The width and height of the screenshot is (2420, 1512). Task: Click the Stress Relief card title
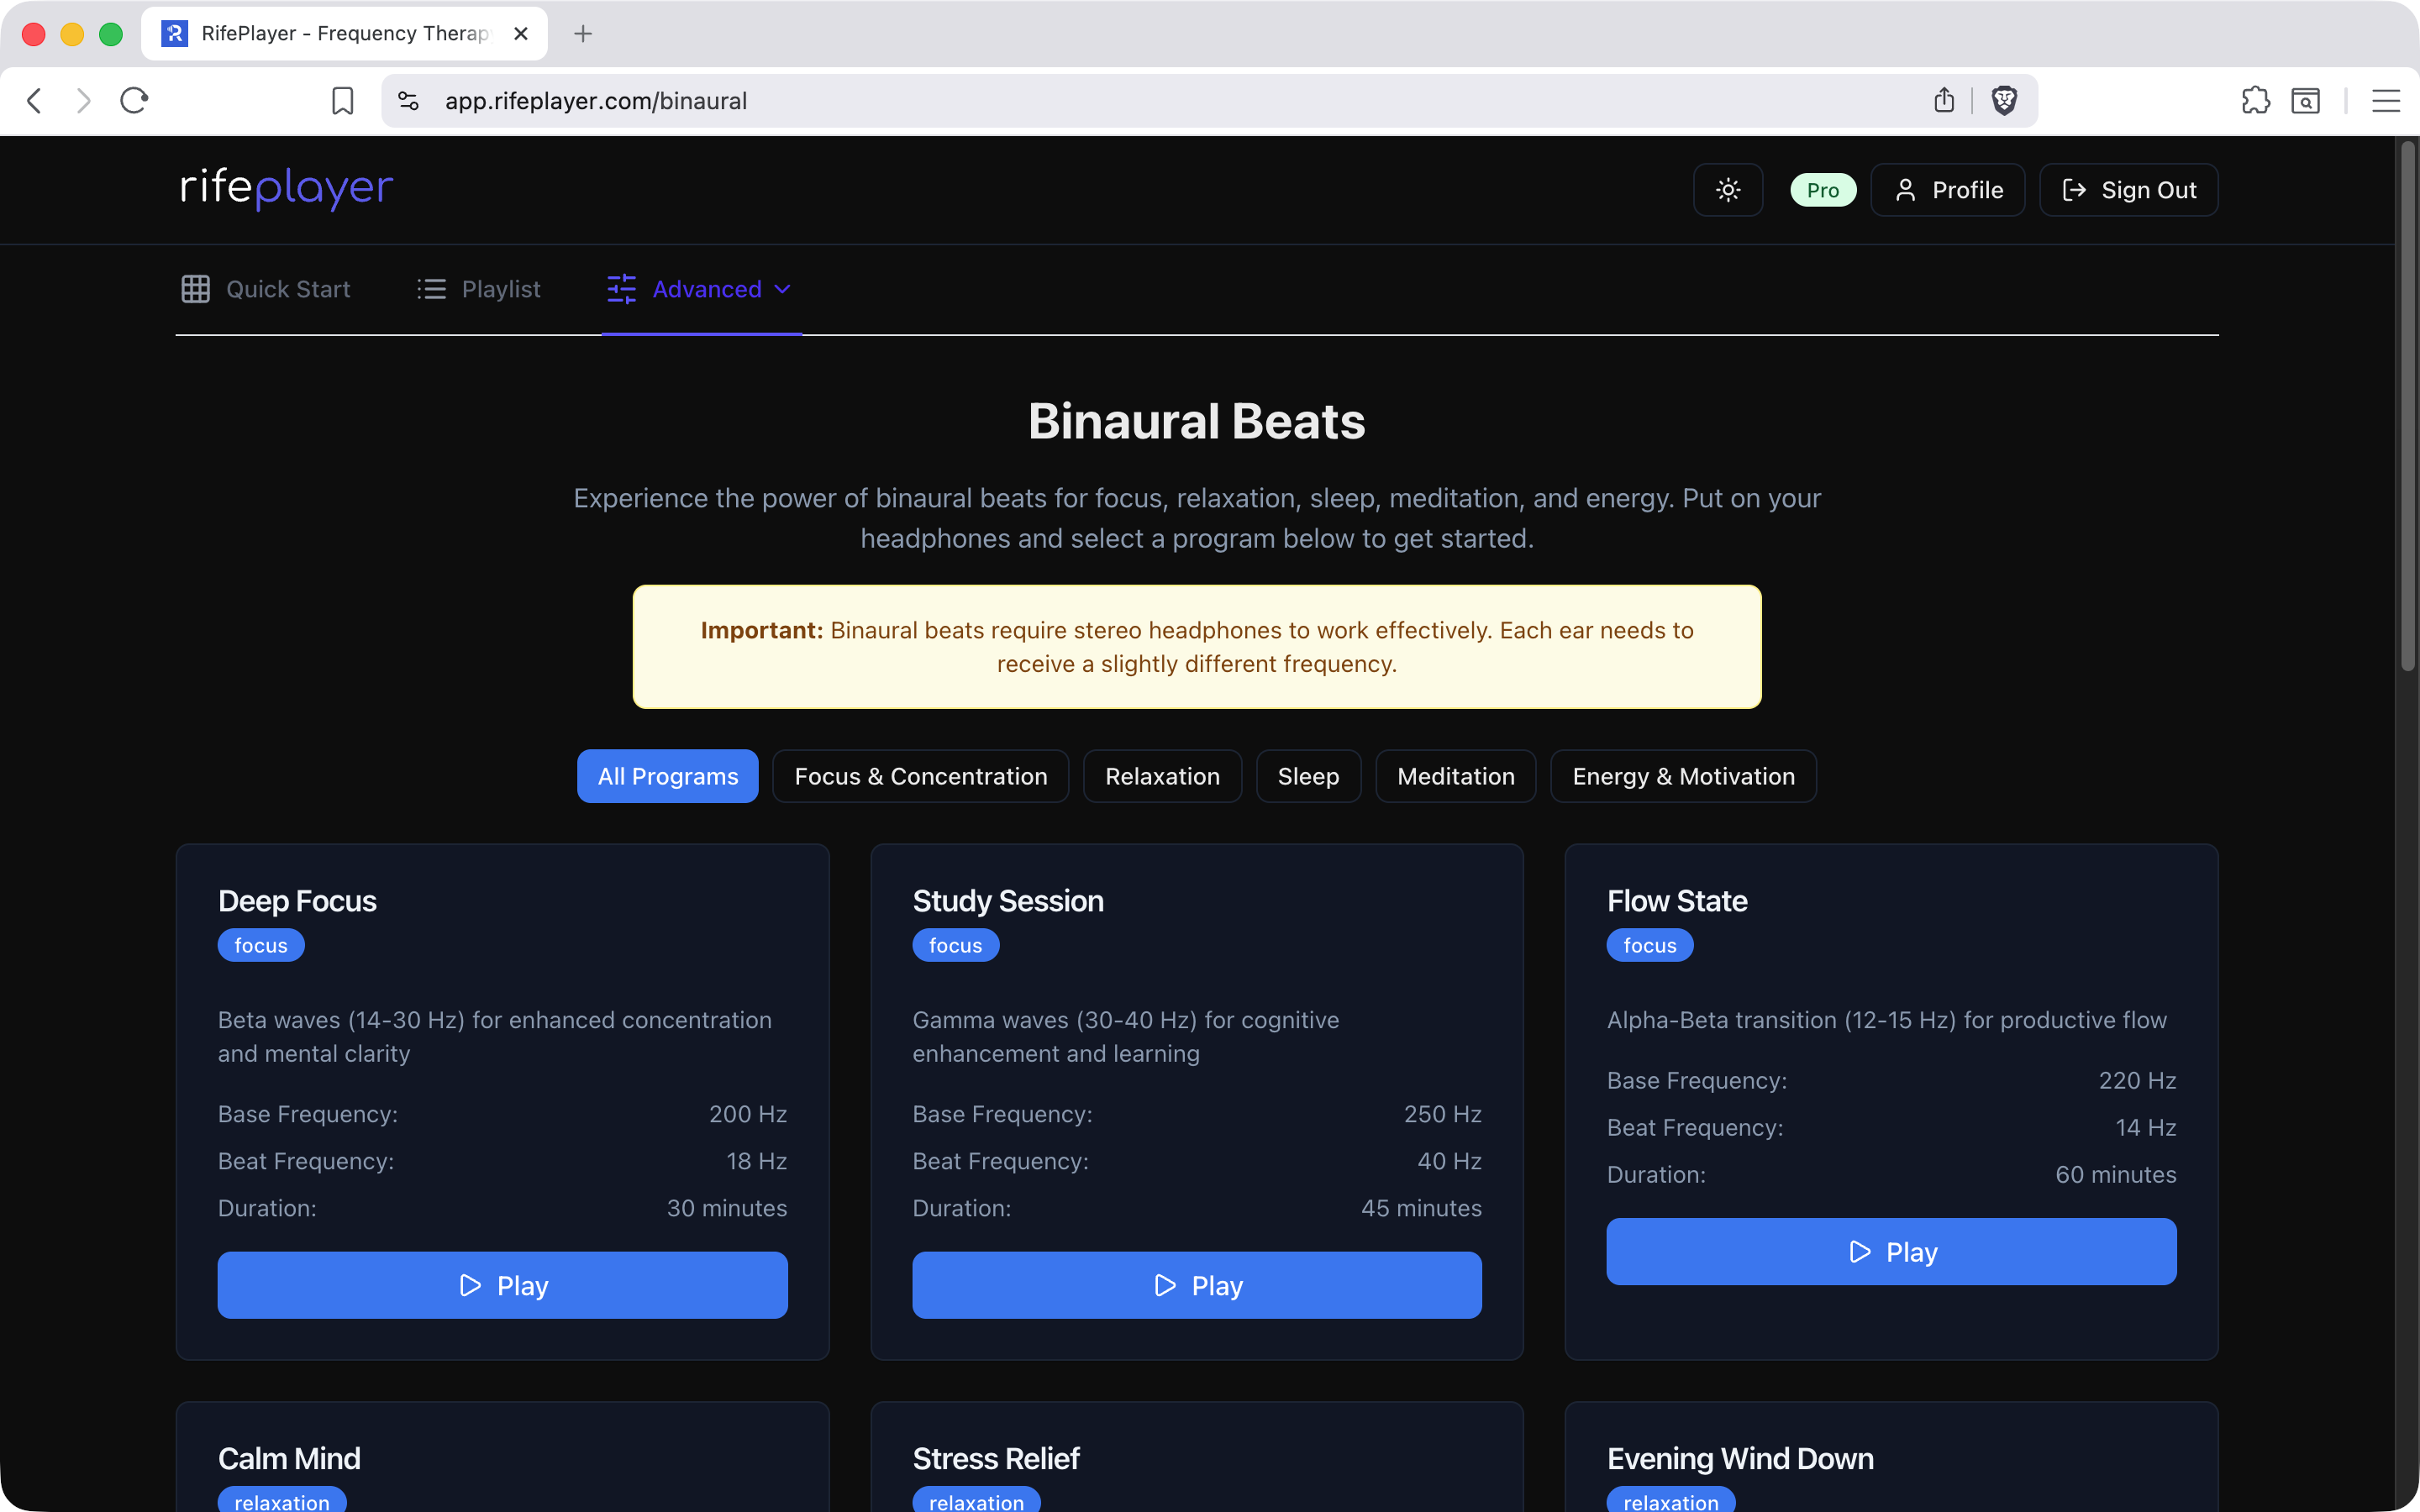(996, 1459)
